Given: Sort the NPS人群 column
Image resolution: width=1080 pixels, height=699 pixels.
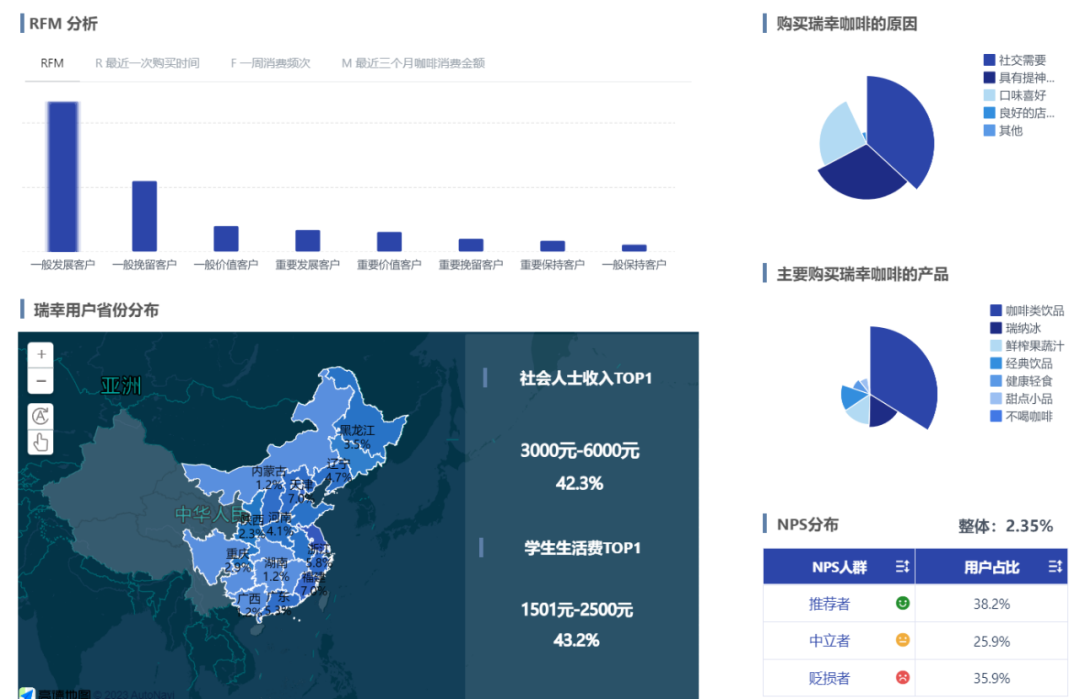Looking at the screenshot, I should (902, 567).
